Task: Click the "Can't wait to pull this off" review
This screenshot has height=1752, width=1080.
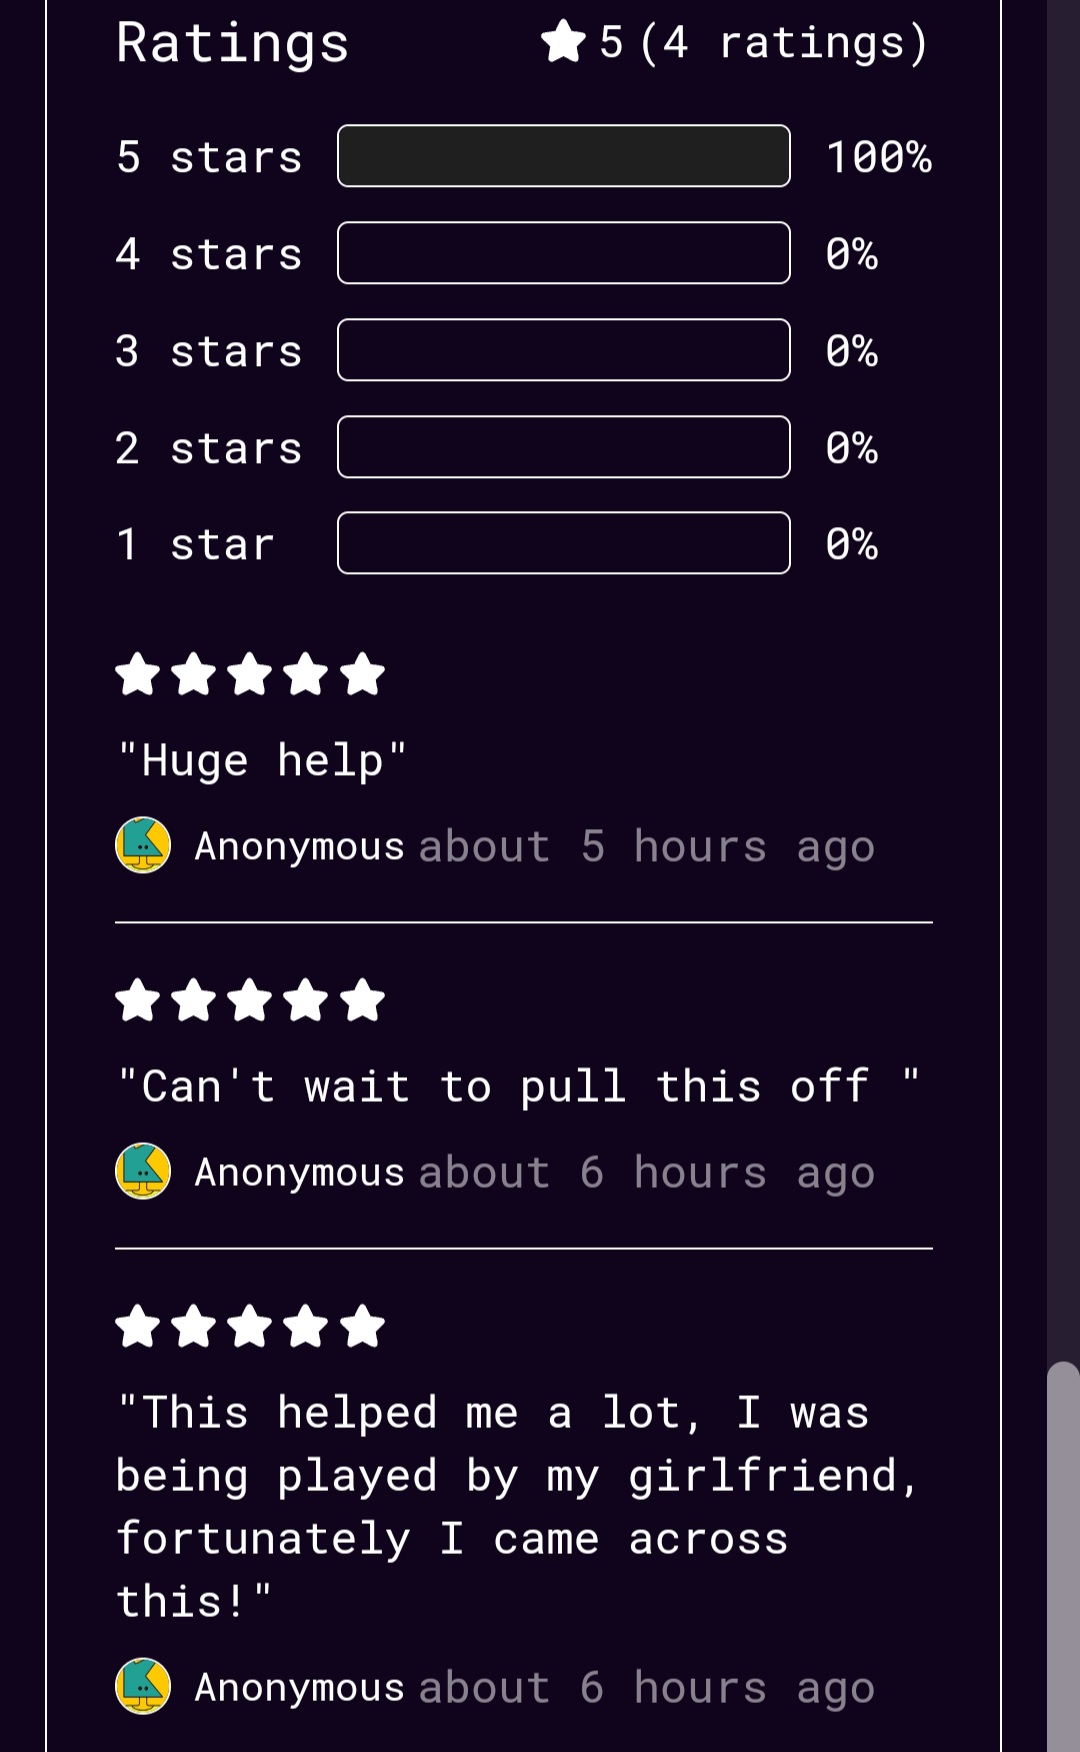Action: point(518,1086)
